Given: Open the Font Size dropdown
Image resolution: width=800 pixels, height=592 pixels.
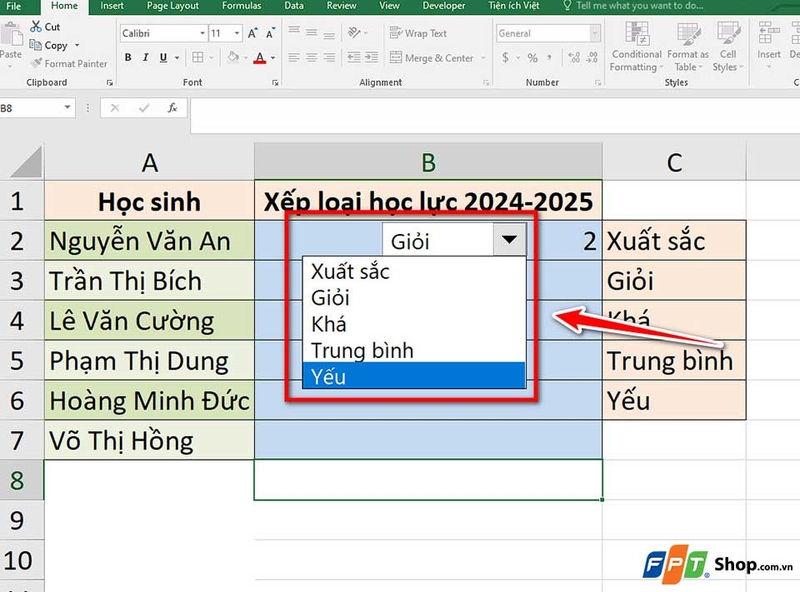Looking at the screenshot, I should tap(236, 33).
